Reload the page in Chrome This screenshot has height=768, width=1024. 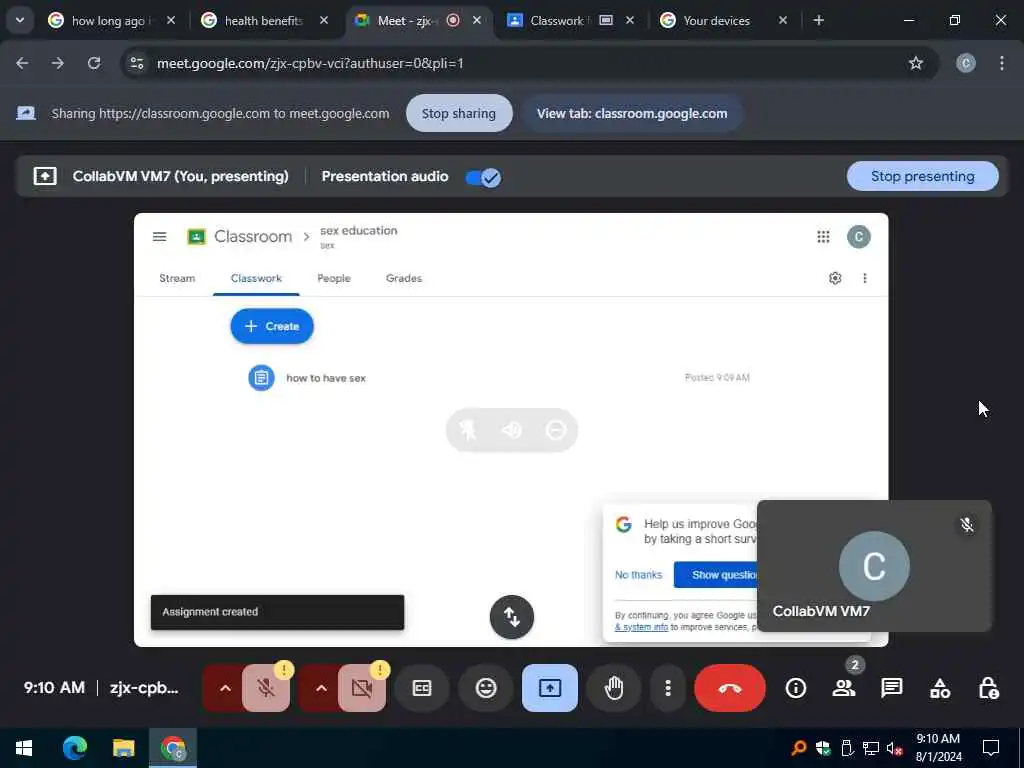click(94, 63)
